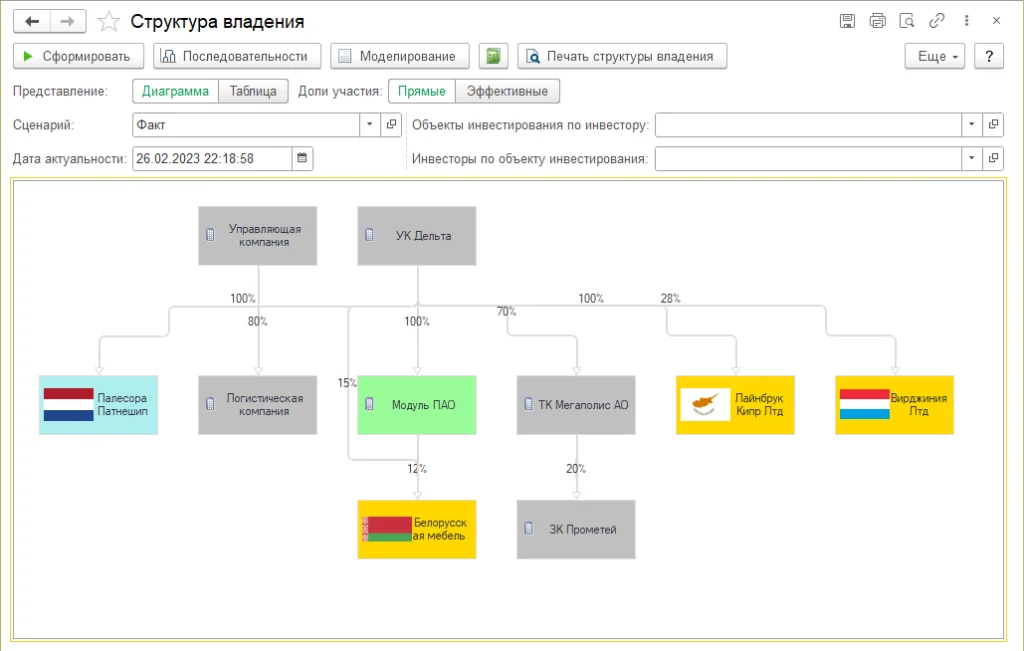The height and width of the screenshot is (651, 1024).
Task: Print using the printer icon
Action: tap(877, 21)
